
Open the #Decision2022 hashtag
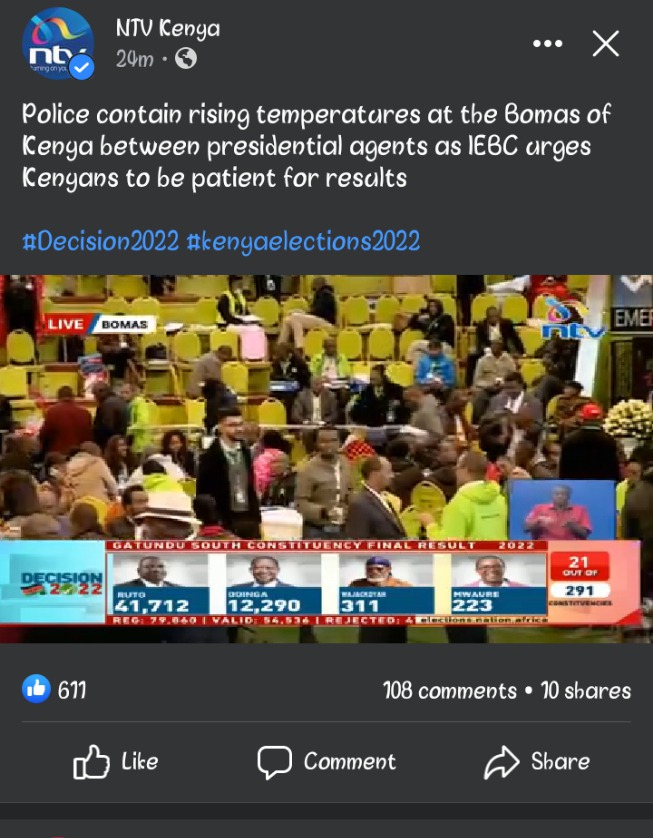(100, 241)
